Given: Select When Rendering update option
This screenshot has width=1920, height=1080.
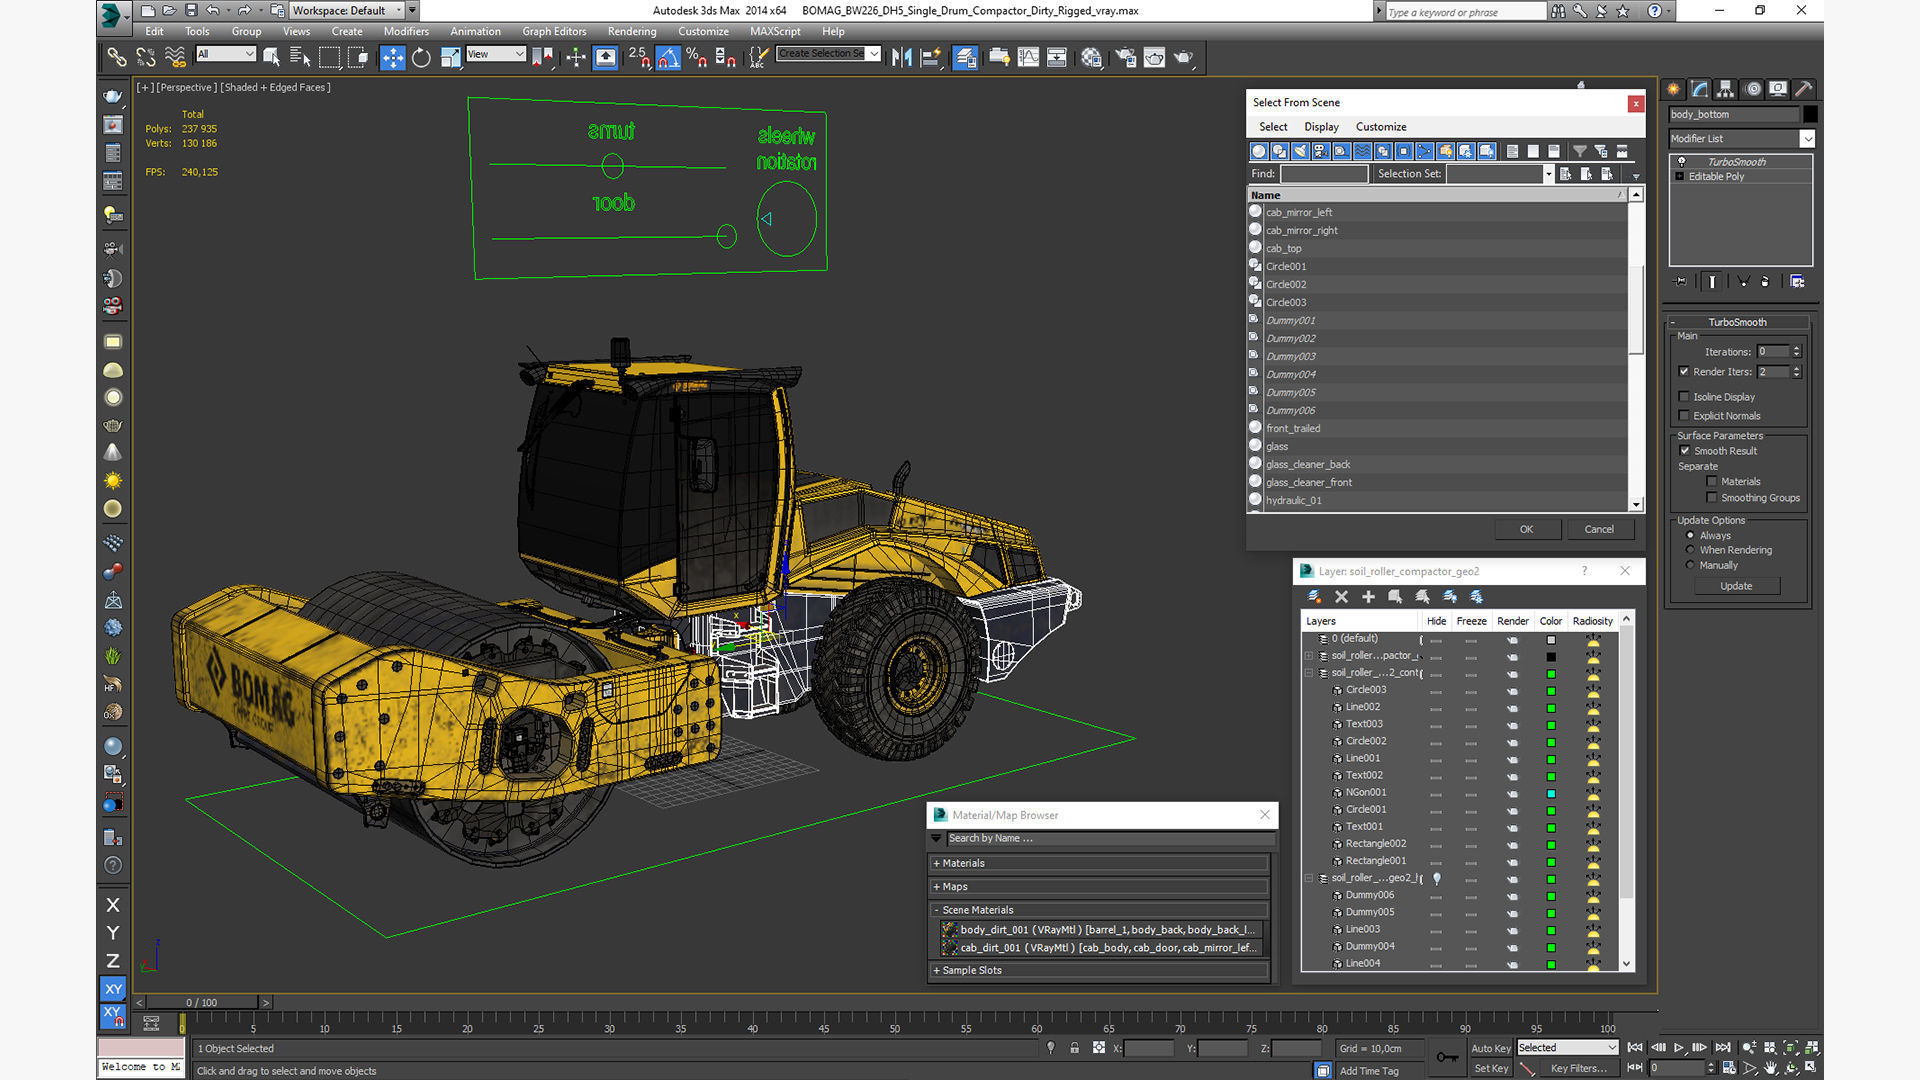Looking at the screenshot, I should coord(1691,550).
